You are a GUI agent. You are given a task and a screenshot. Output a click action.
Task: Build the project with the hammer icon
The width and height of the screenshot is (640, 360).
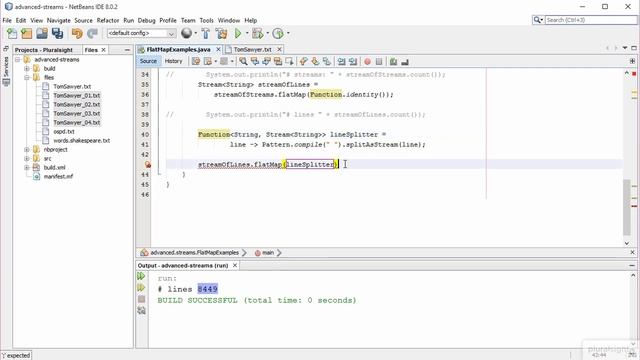pyautogui.click(x=205, y=33)
